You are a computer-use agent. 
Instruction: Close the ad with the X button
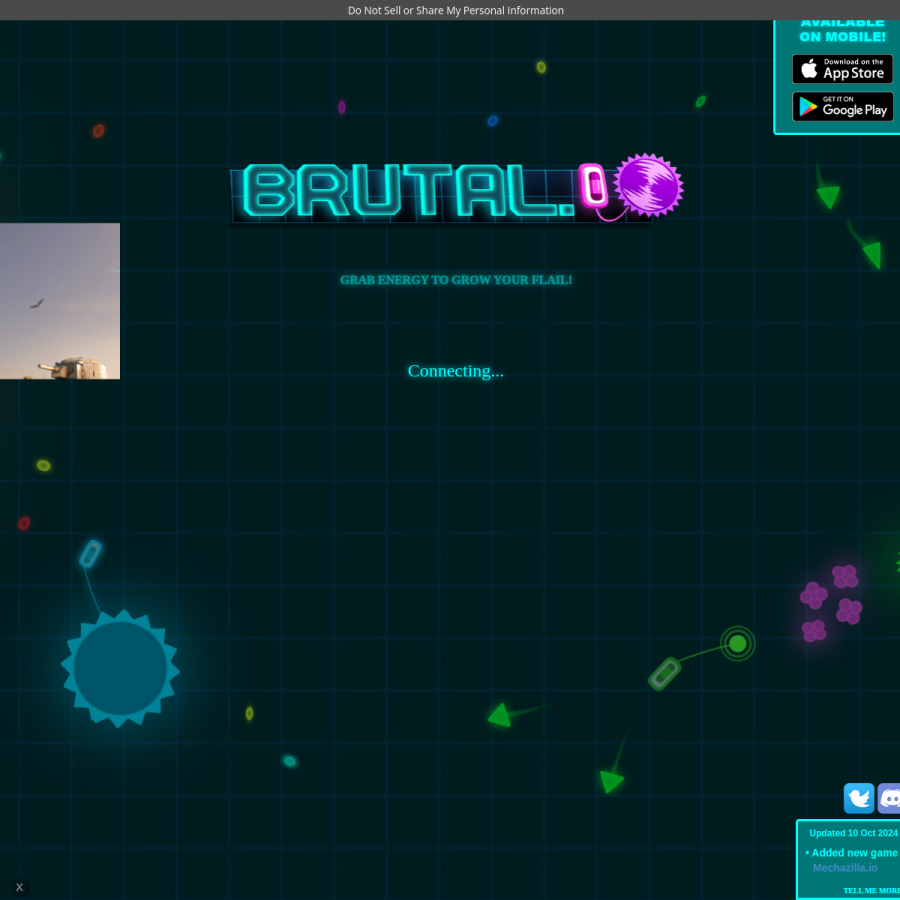pyautogui.click(x=19, y=887)
